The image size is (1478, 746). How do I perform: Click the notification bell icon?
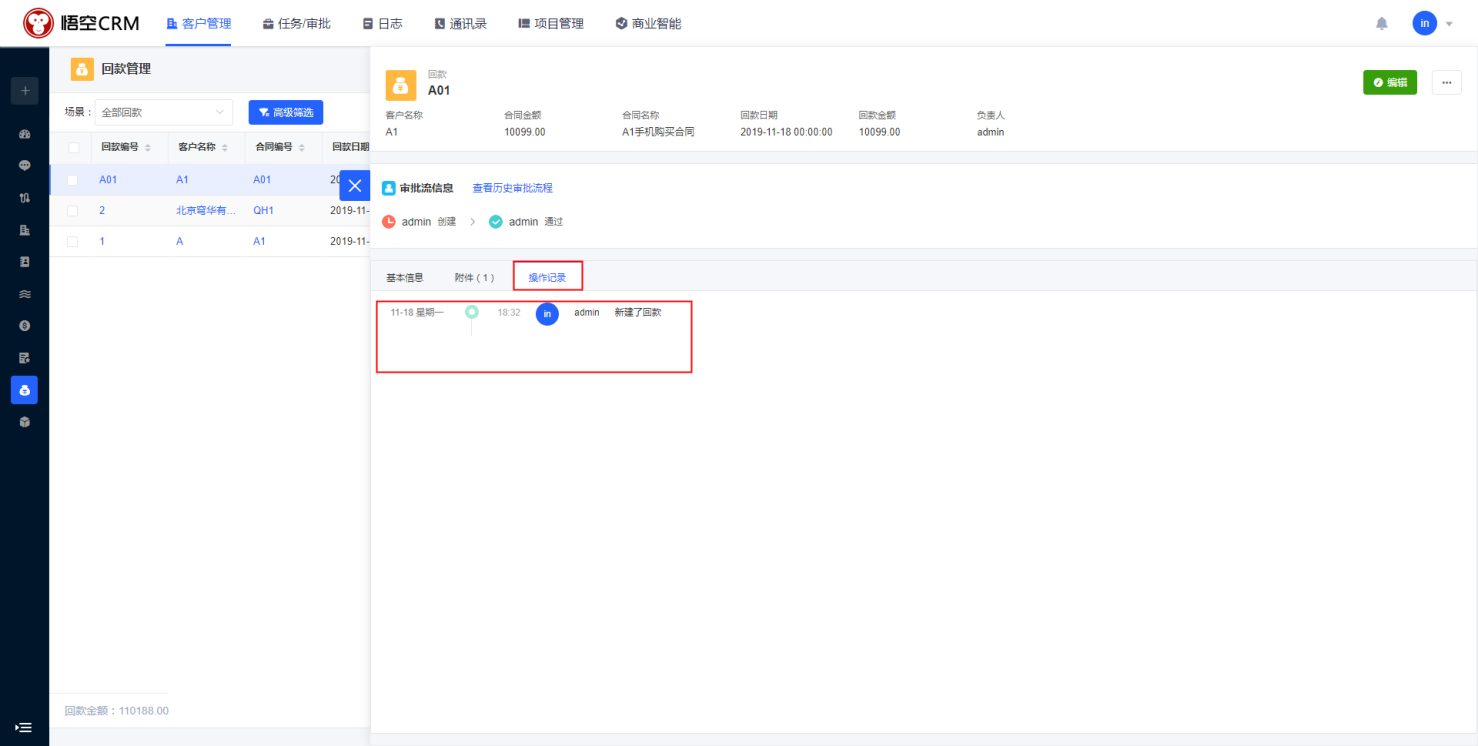point(1382,23)
